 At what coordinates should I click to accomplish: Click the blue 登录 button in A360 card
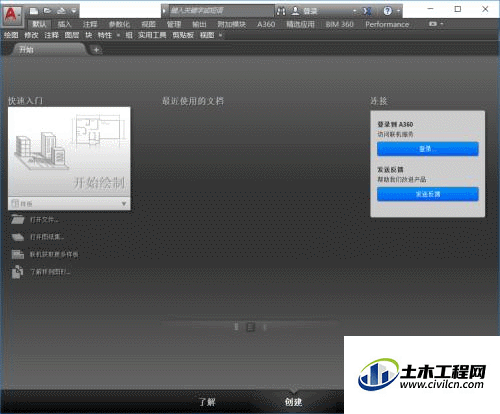pos(428,149)
